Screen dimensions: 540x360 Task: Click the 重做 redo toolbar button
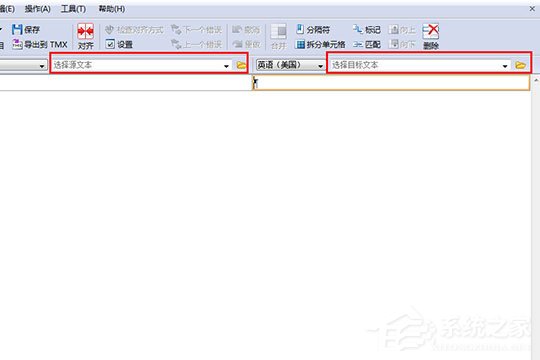[x=246, y=44]
